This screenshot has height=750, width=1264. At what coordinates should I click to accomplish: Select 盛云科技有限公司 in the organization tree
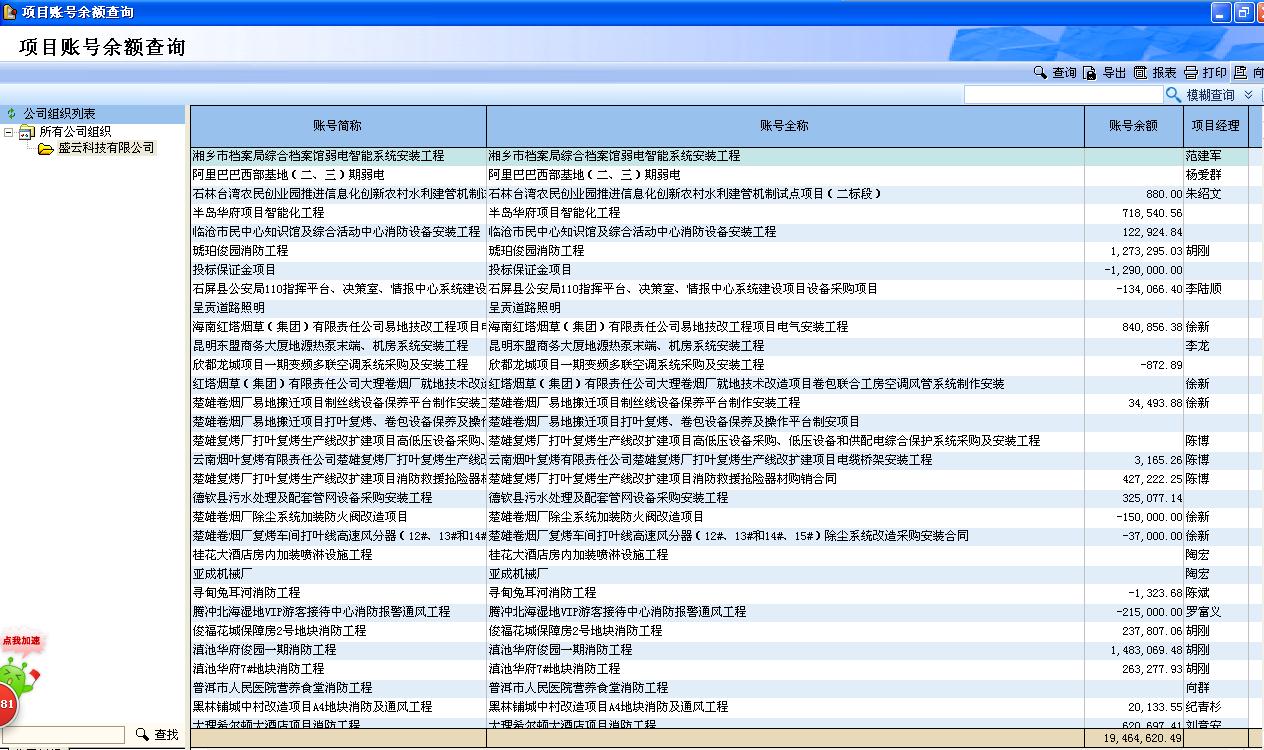[x=105, y=148]
